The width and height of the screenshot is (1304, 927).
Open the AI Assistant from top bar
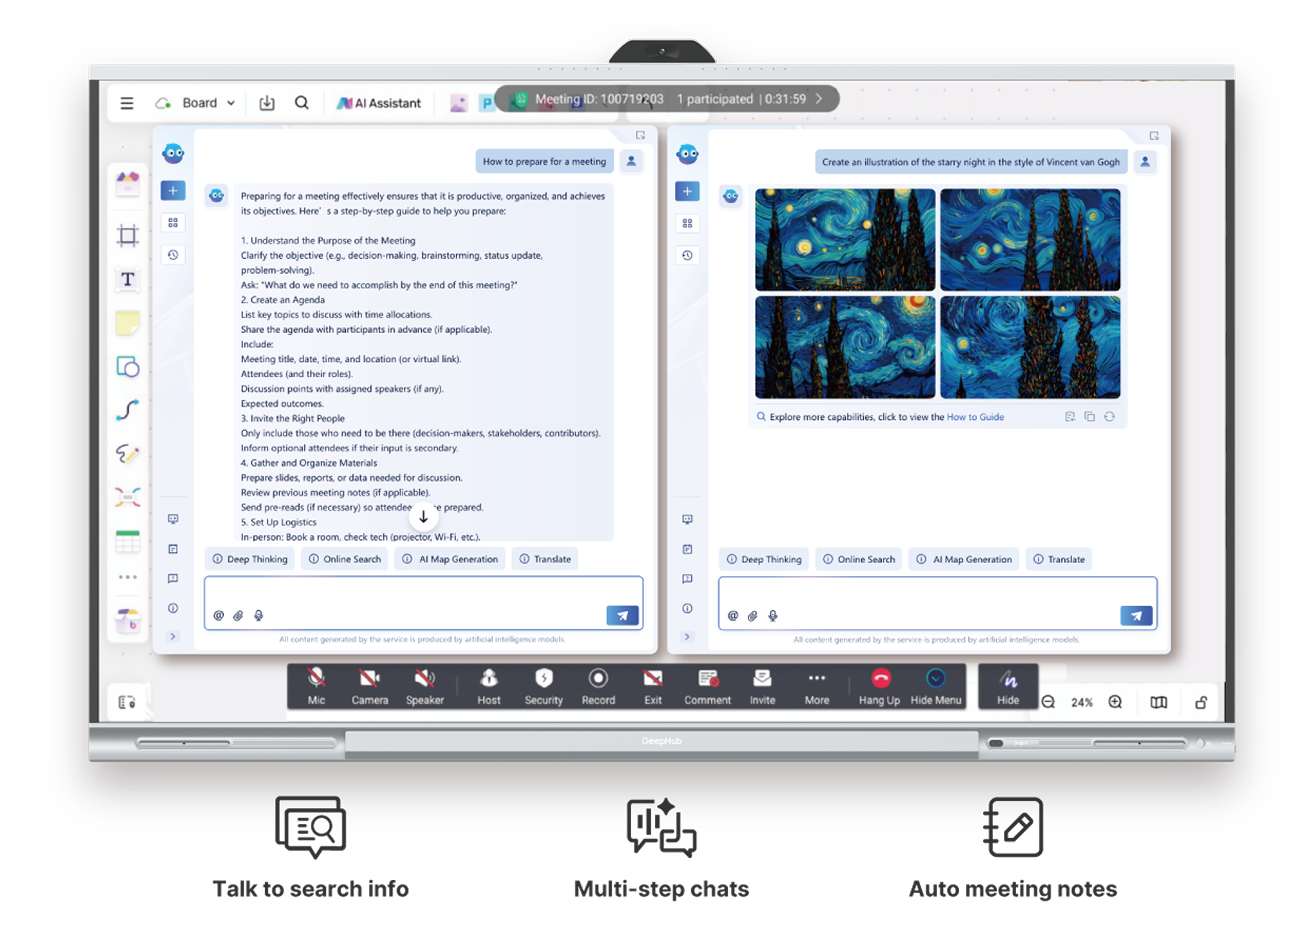point(379,103)
